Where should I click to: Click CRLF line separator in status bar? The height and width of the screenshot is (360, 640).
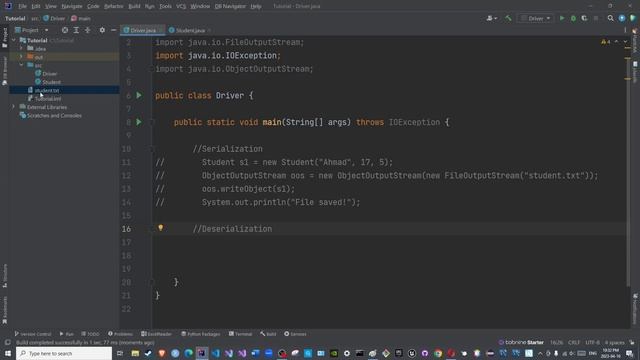tap(573, 342)
